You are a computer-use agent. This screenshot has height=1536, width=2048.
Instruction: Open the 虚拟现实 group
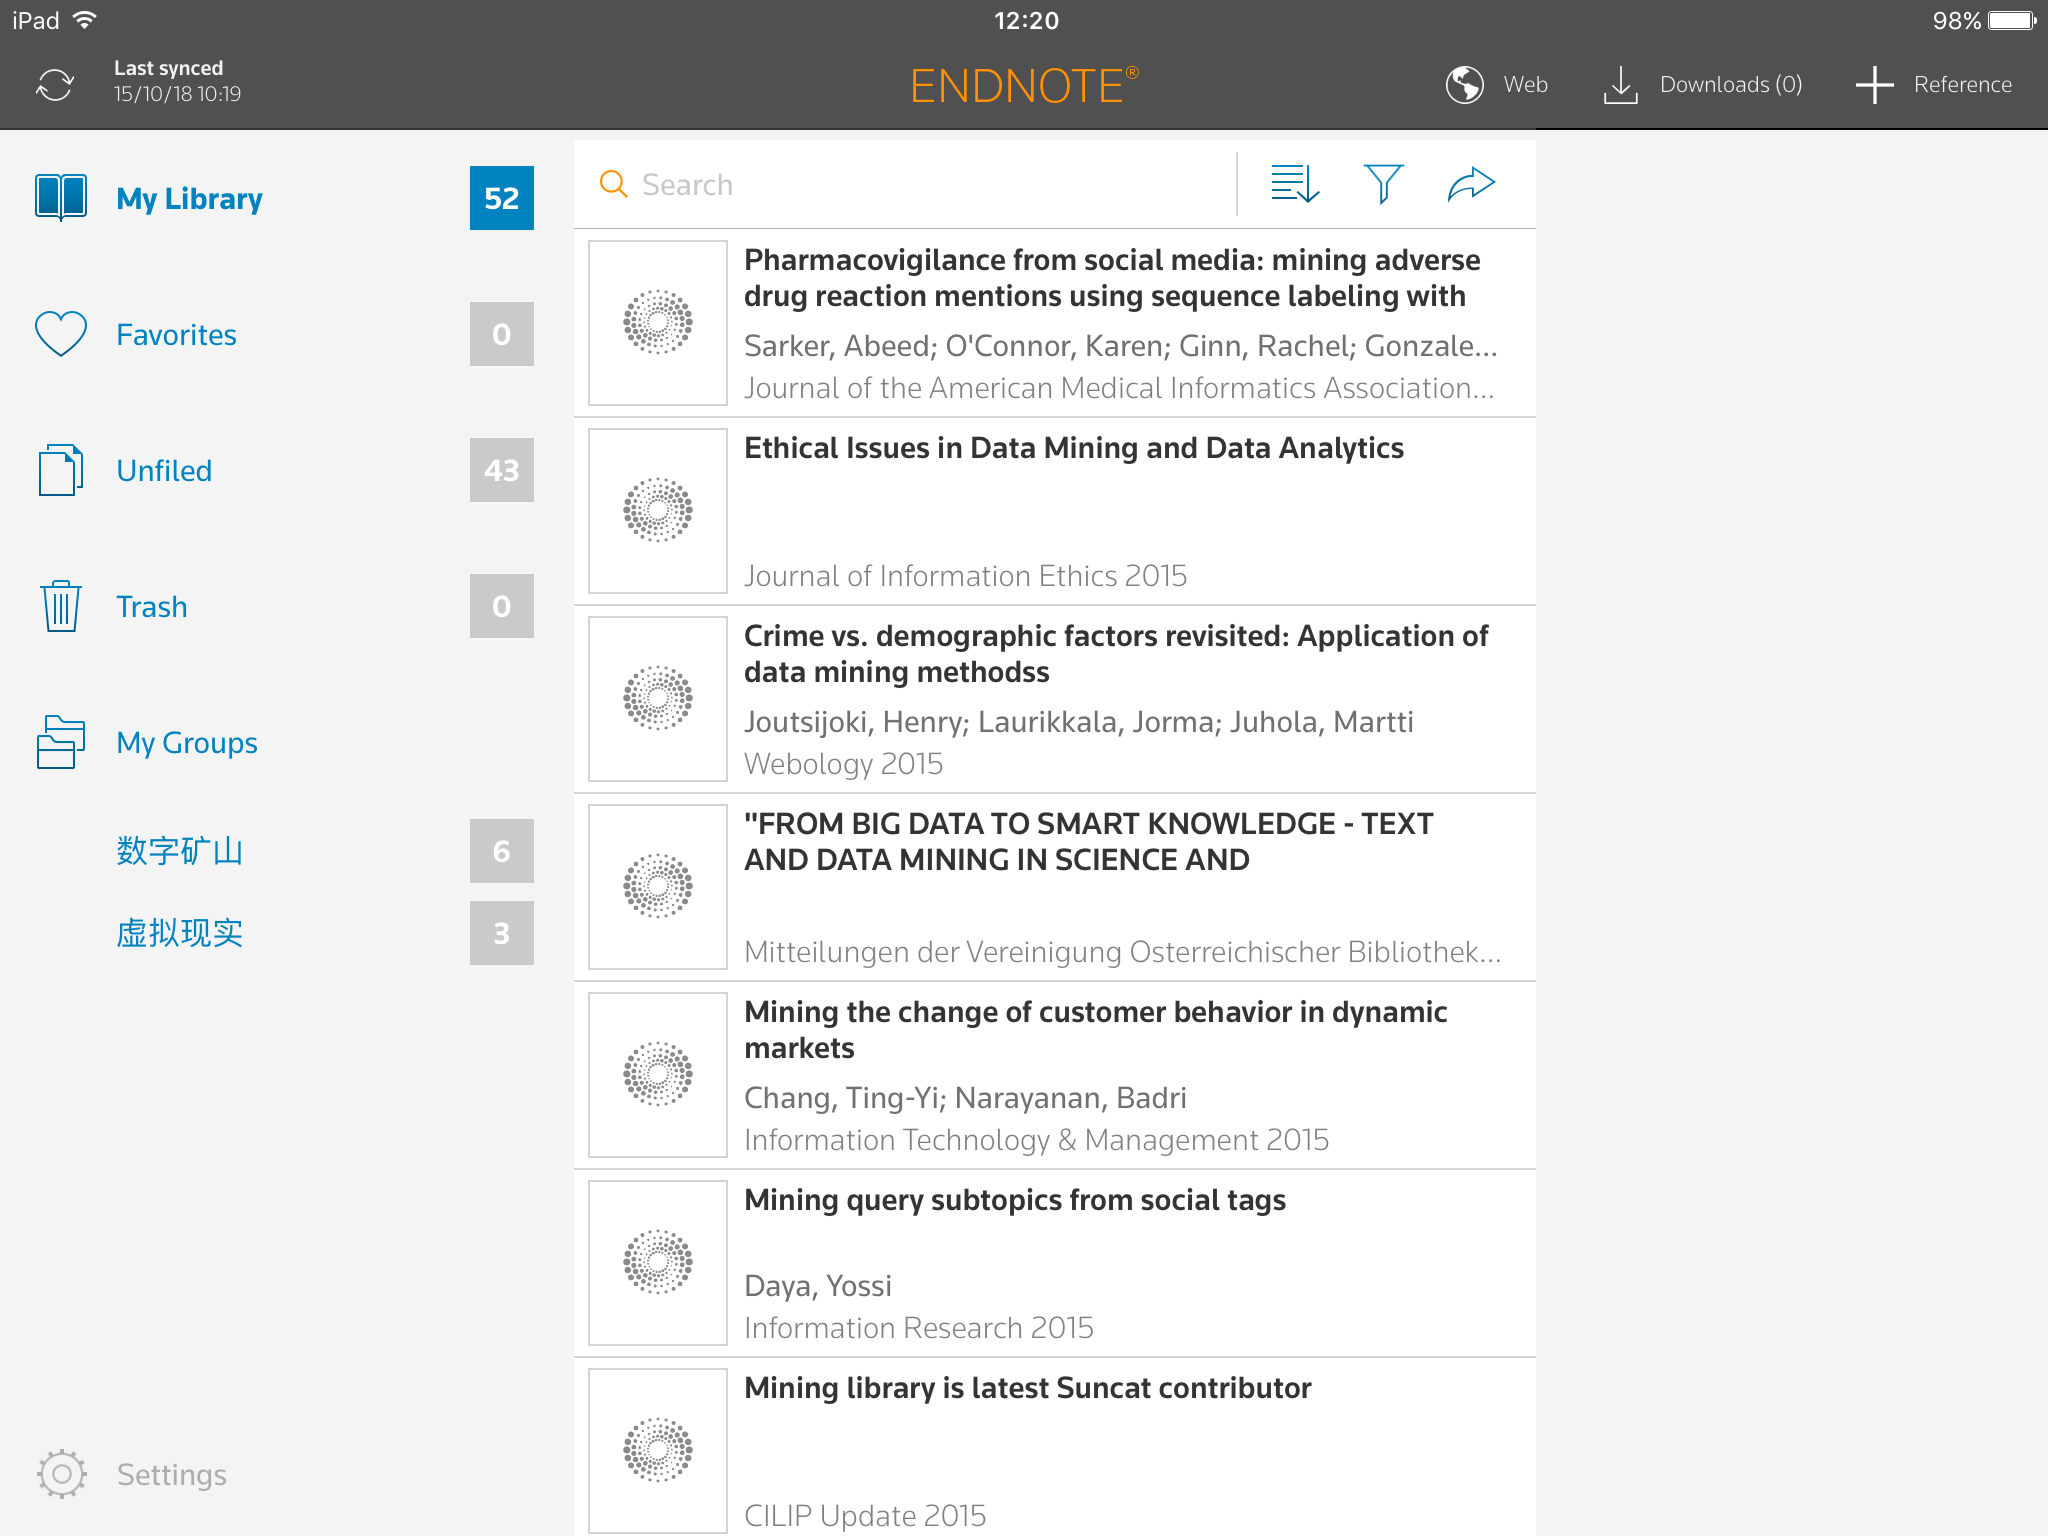(x=180, y=933)
